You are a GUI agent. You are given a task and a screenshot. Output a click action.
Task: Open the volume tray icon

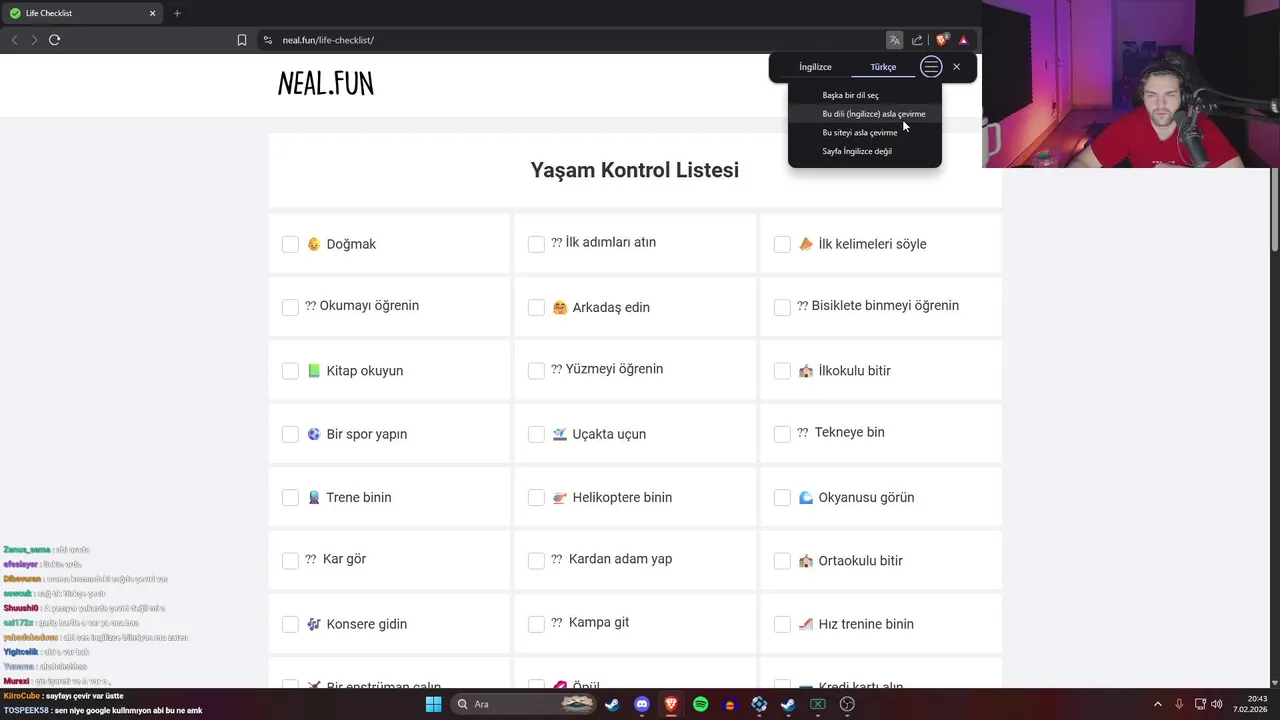point(1217,704)
